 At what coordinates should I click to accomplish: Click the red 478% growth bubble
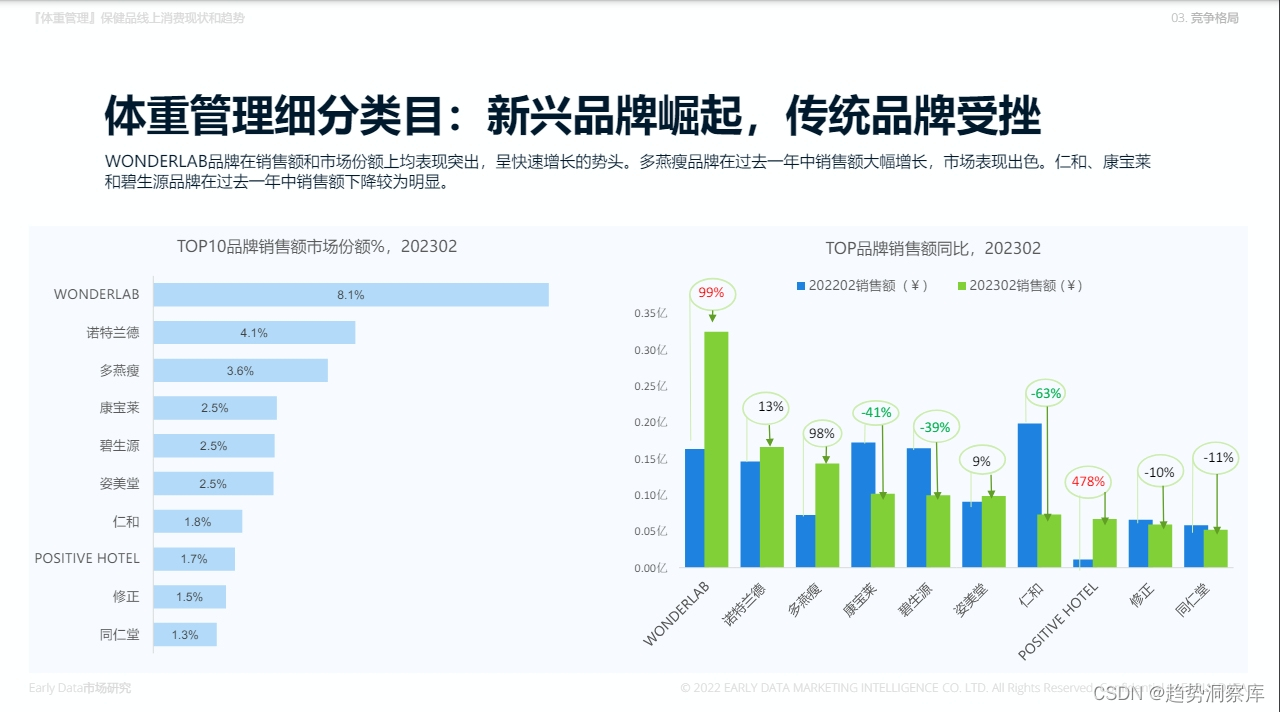tap(1089, 481)
